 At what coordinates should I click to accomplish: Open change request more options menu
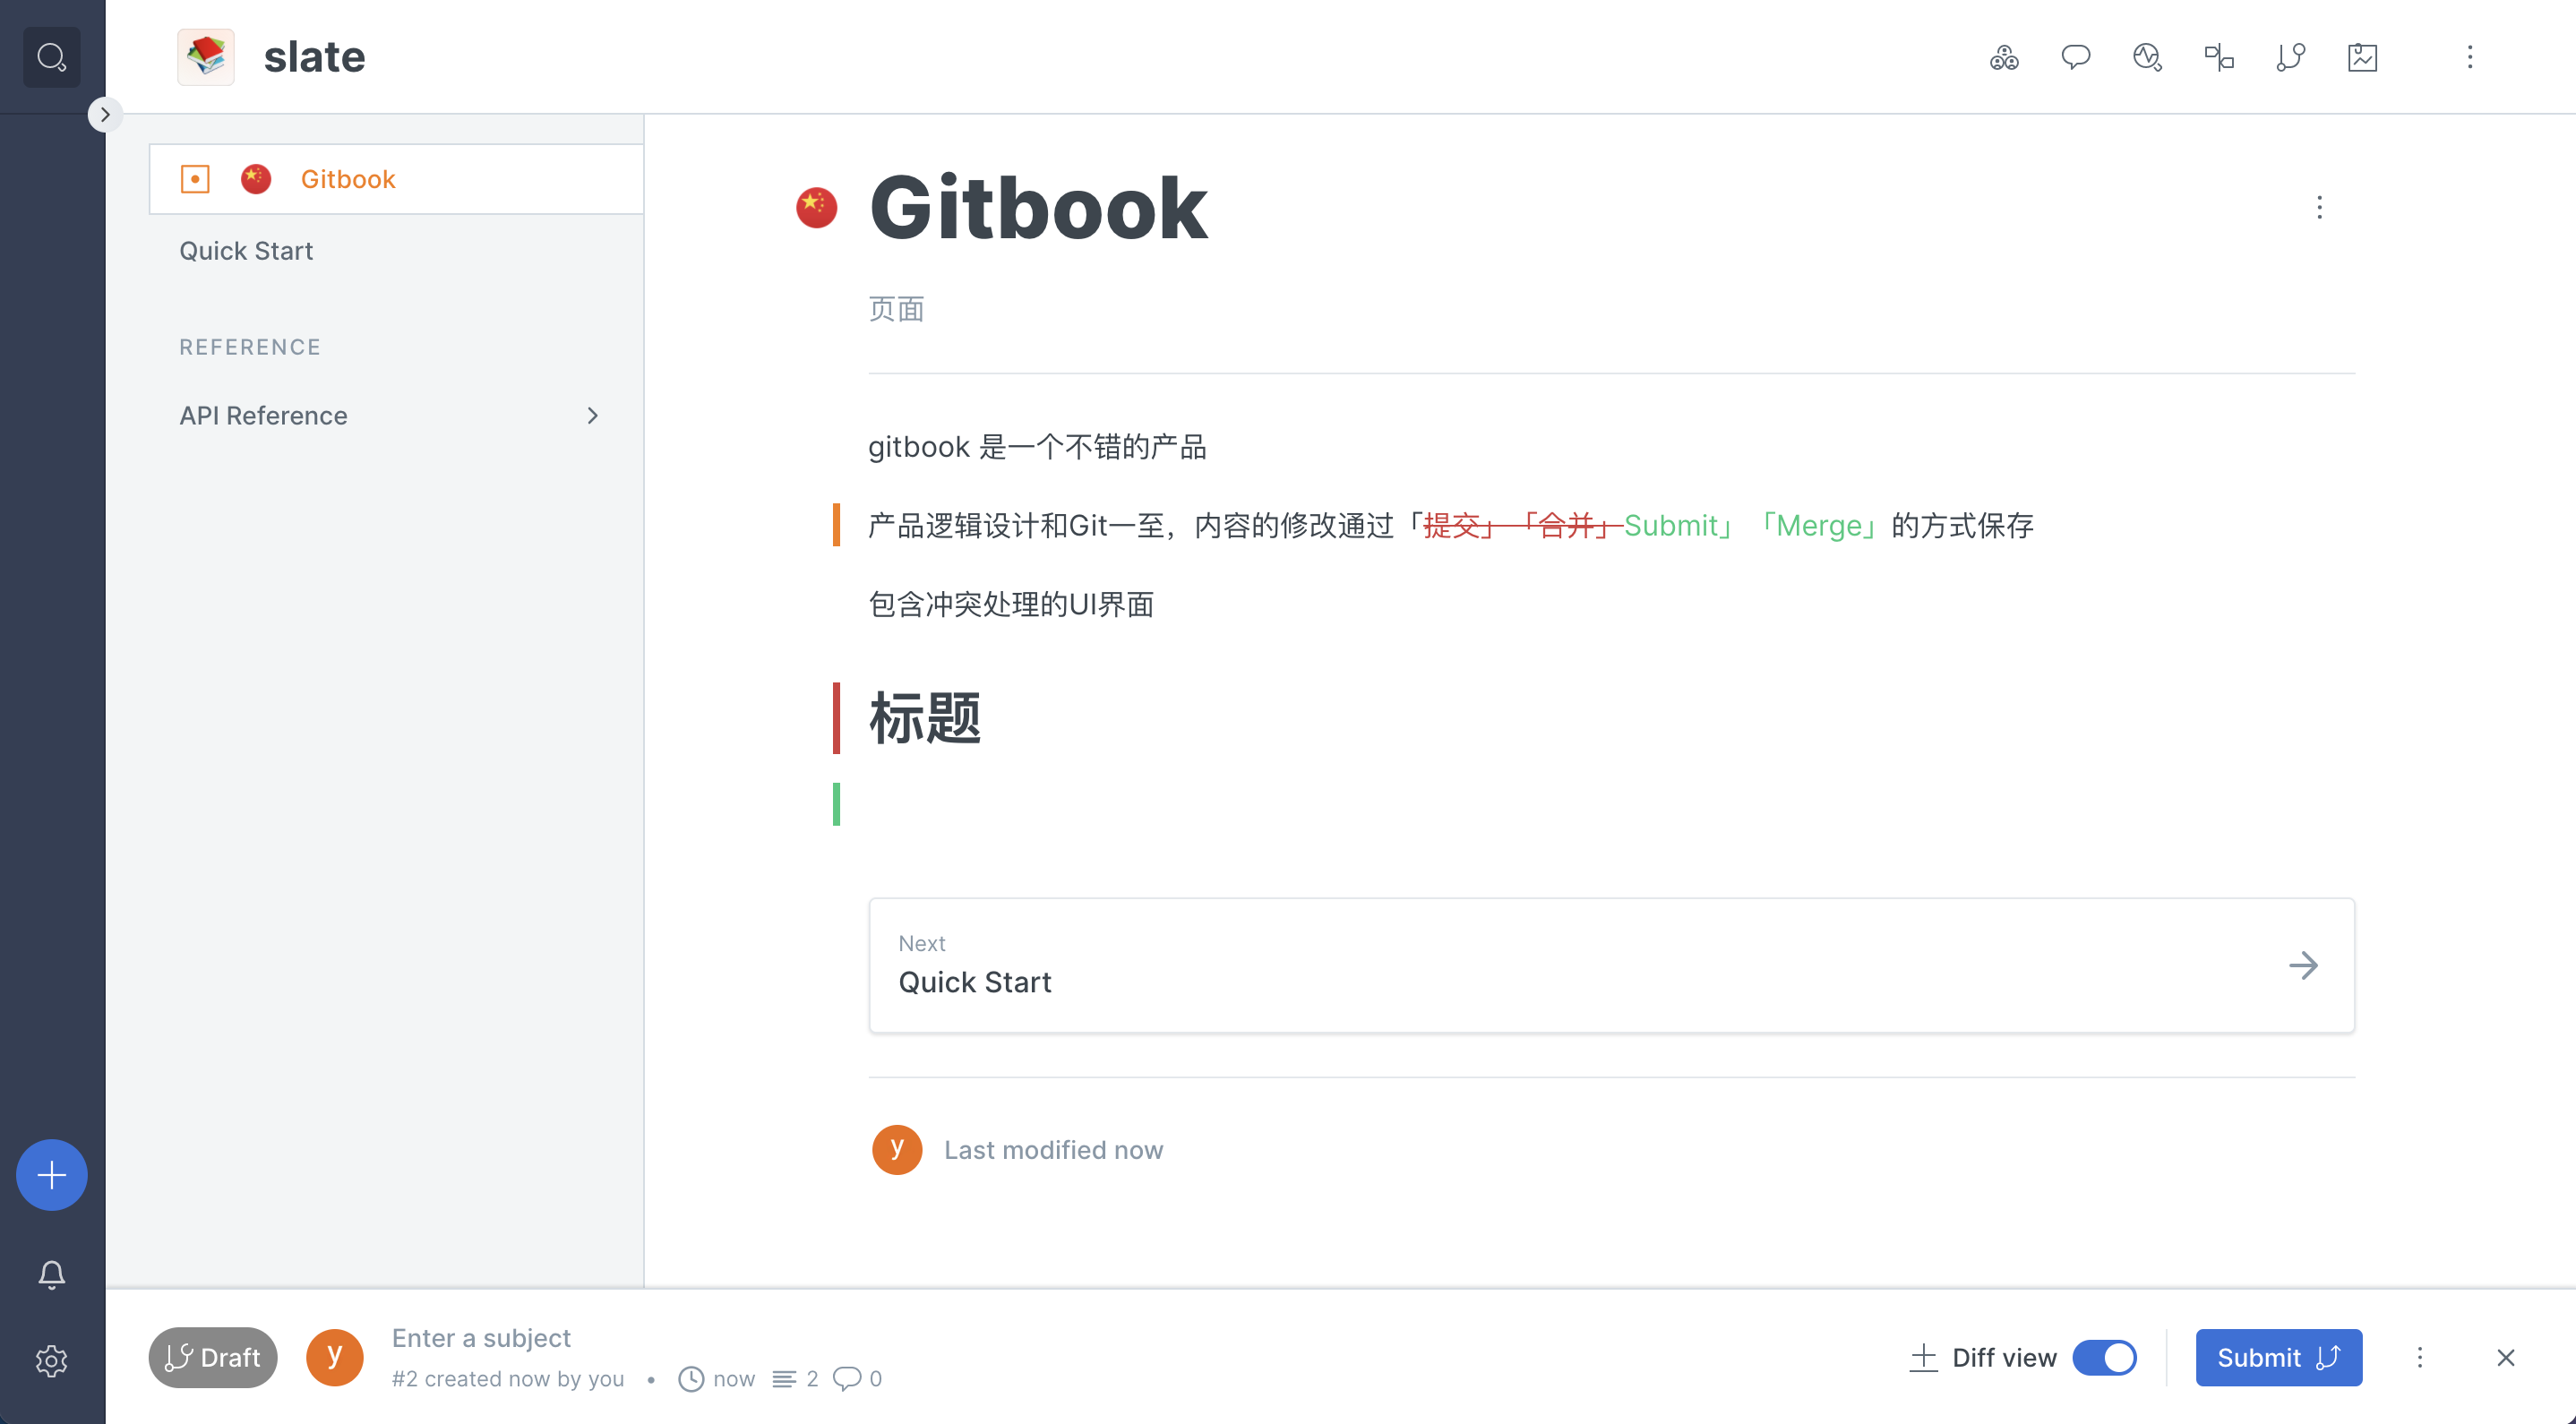tap(2419, 1357)
